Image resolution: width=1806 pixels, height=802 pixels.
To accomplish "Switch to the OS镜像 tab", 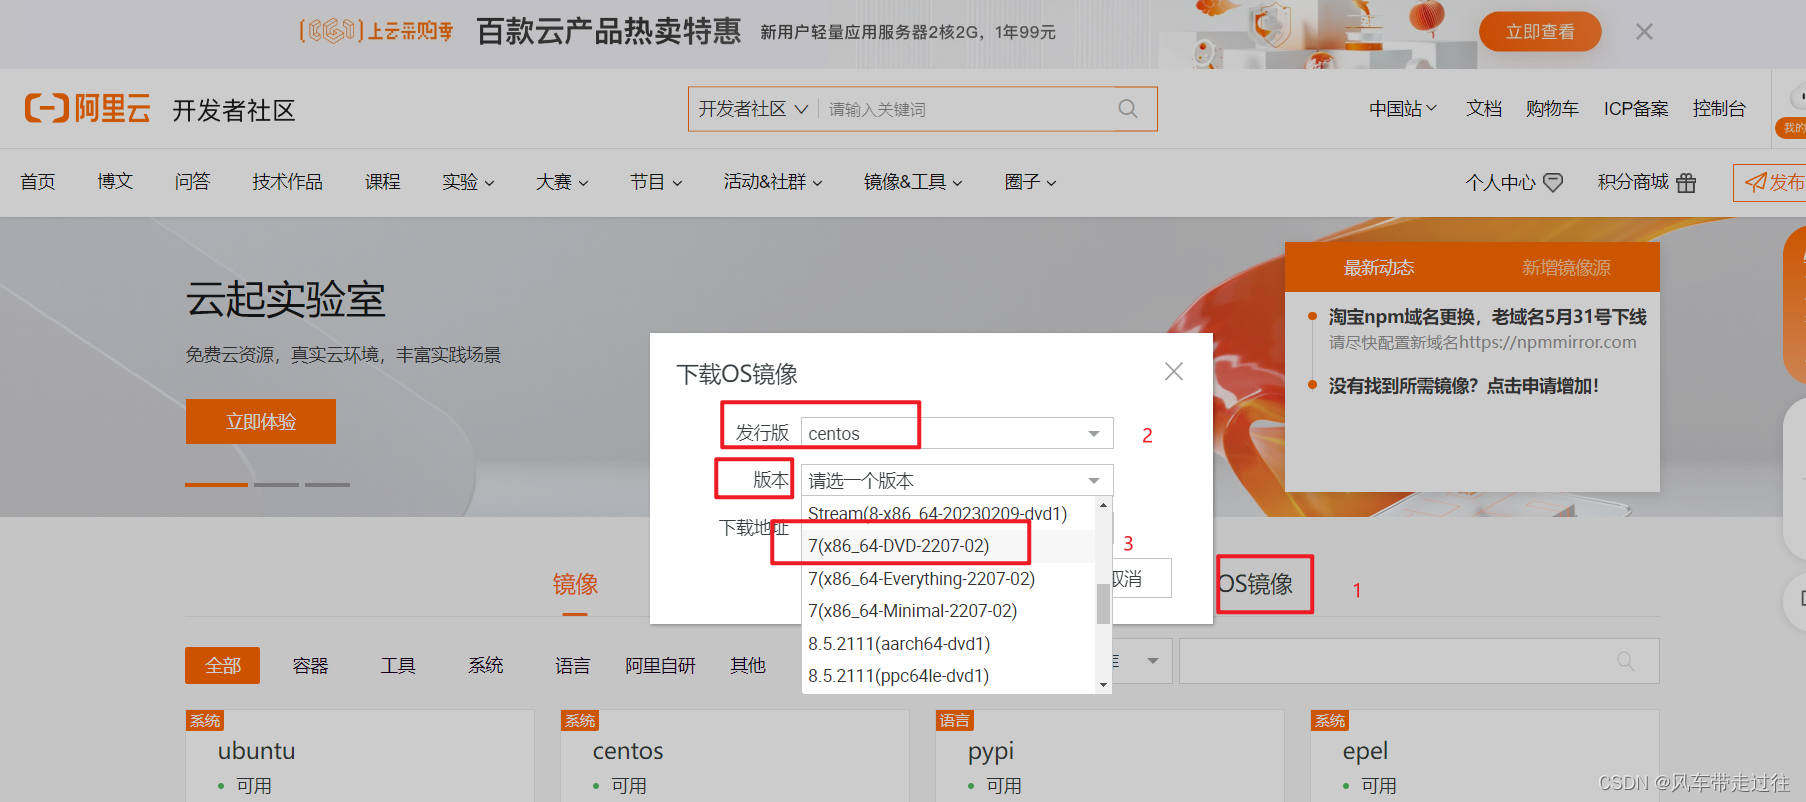I will (x=1256, y=584).
